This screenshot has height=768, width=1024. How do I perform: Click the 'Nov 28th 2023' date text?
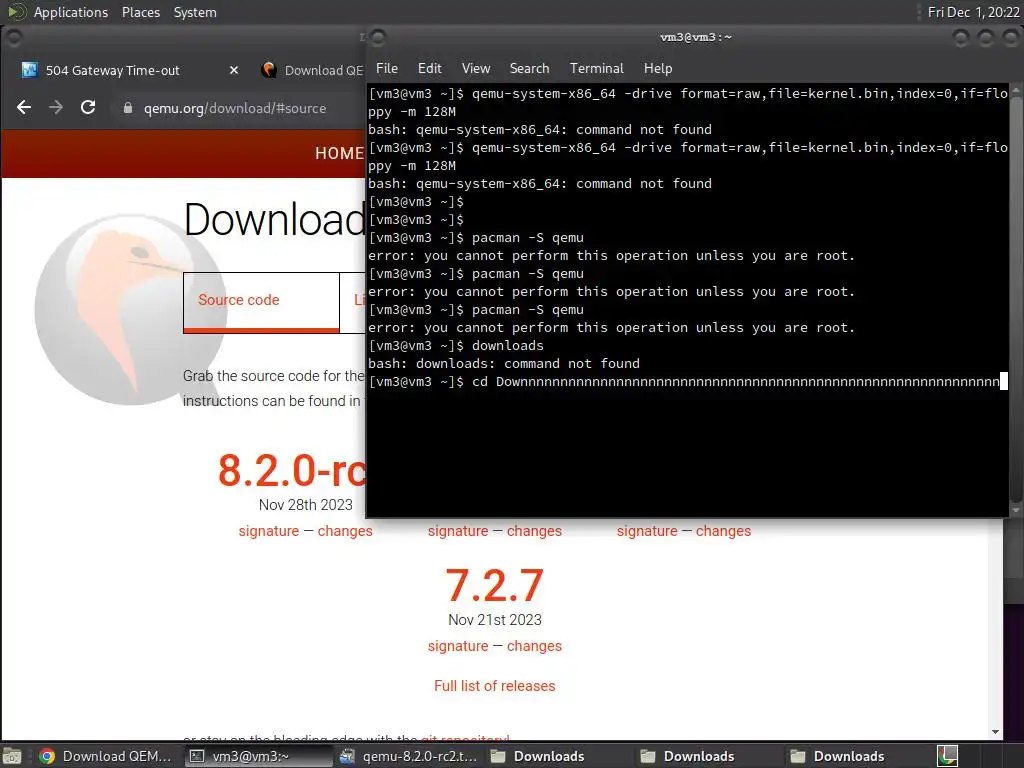306,505
